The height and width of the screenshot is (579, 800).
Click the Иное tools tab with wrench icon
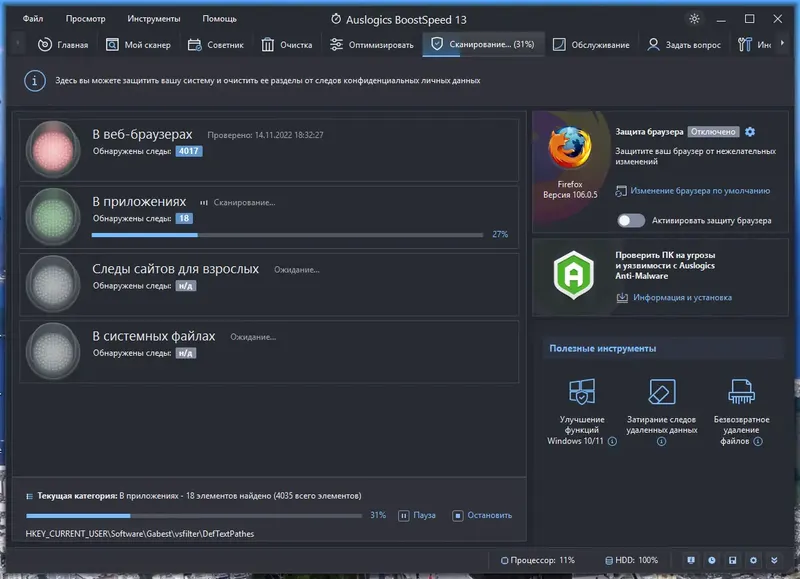click(x=754, y=45)
